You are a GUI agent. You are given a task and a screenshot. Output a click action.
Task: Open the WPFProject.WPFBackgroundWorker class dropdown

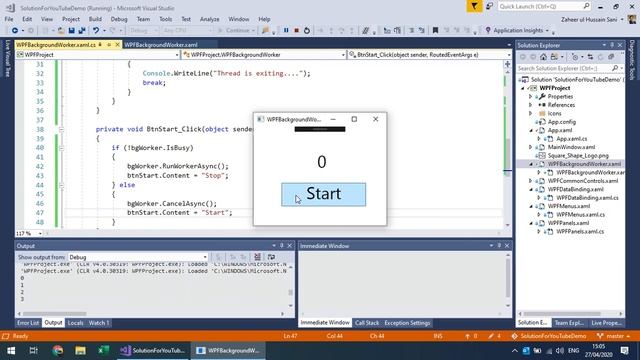[x=264, y=54]
